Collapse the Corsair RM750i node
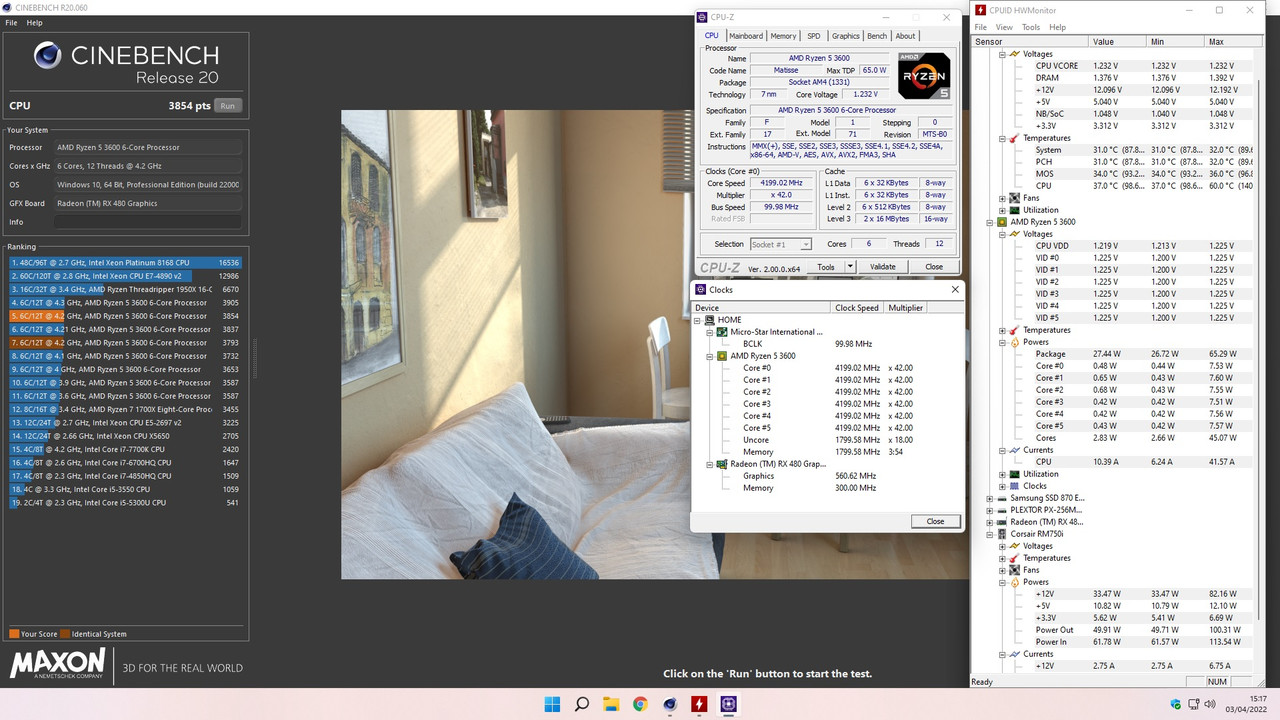1280x720 pixels. coord(990,534)
